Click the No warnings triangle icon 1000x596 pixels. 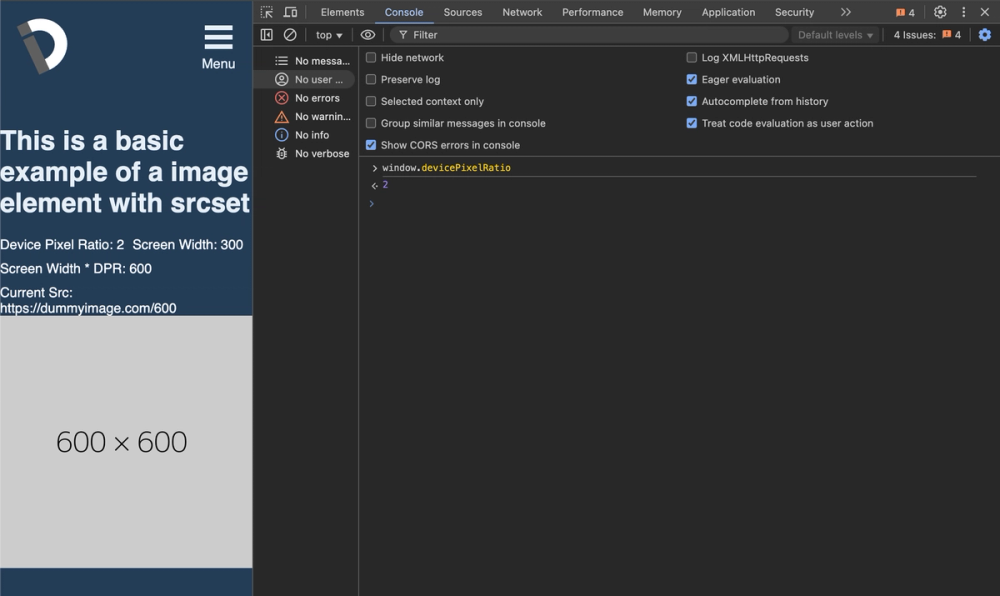coord(281,117)
